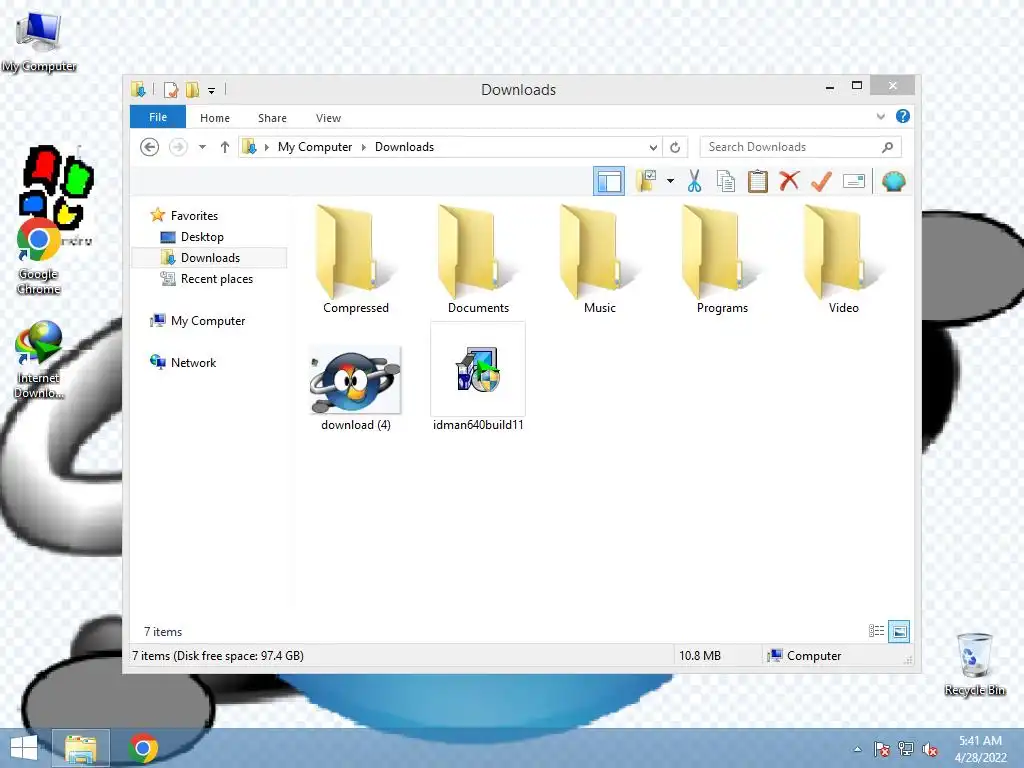This screenshot has width=1024, height=768.
Task: Open the File ribbon tab
Action: coord(158,117)
